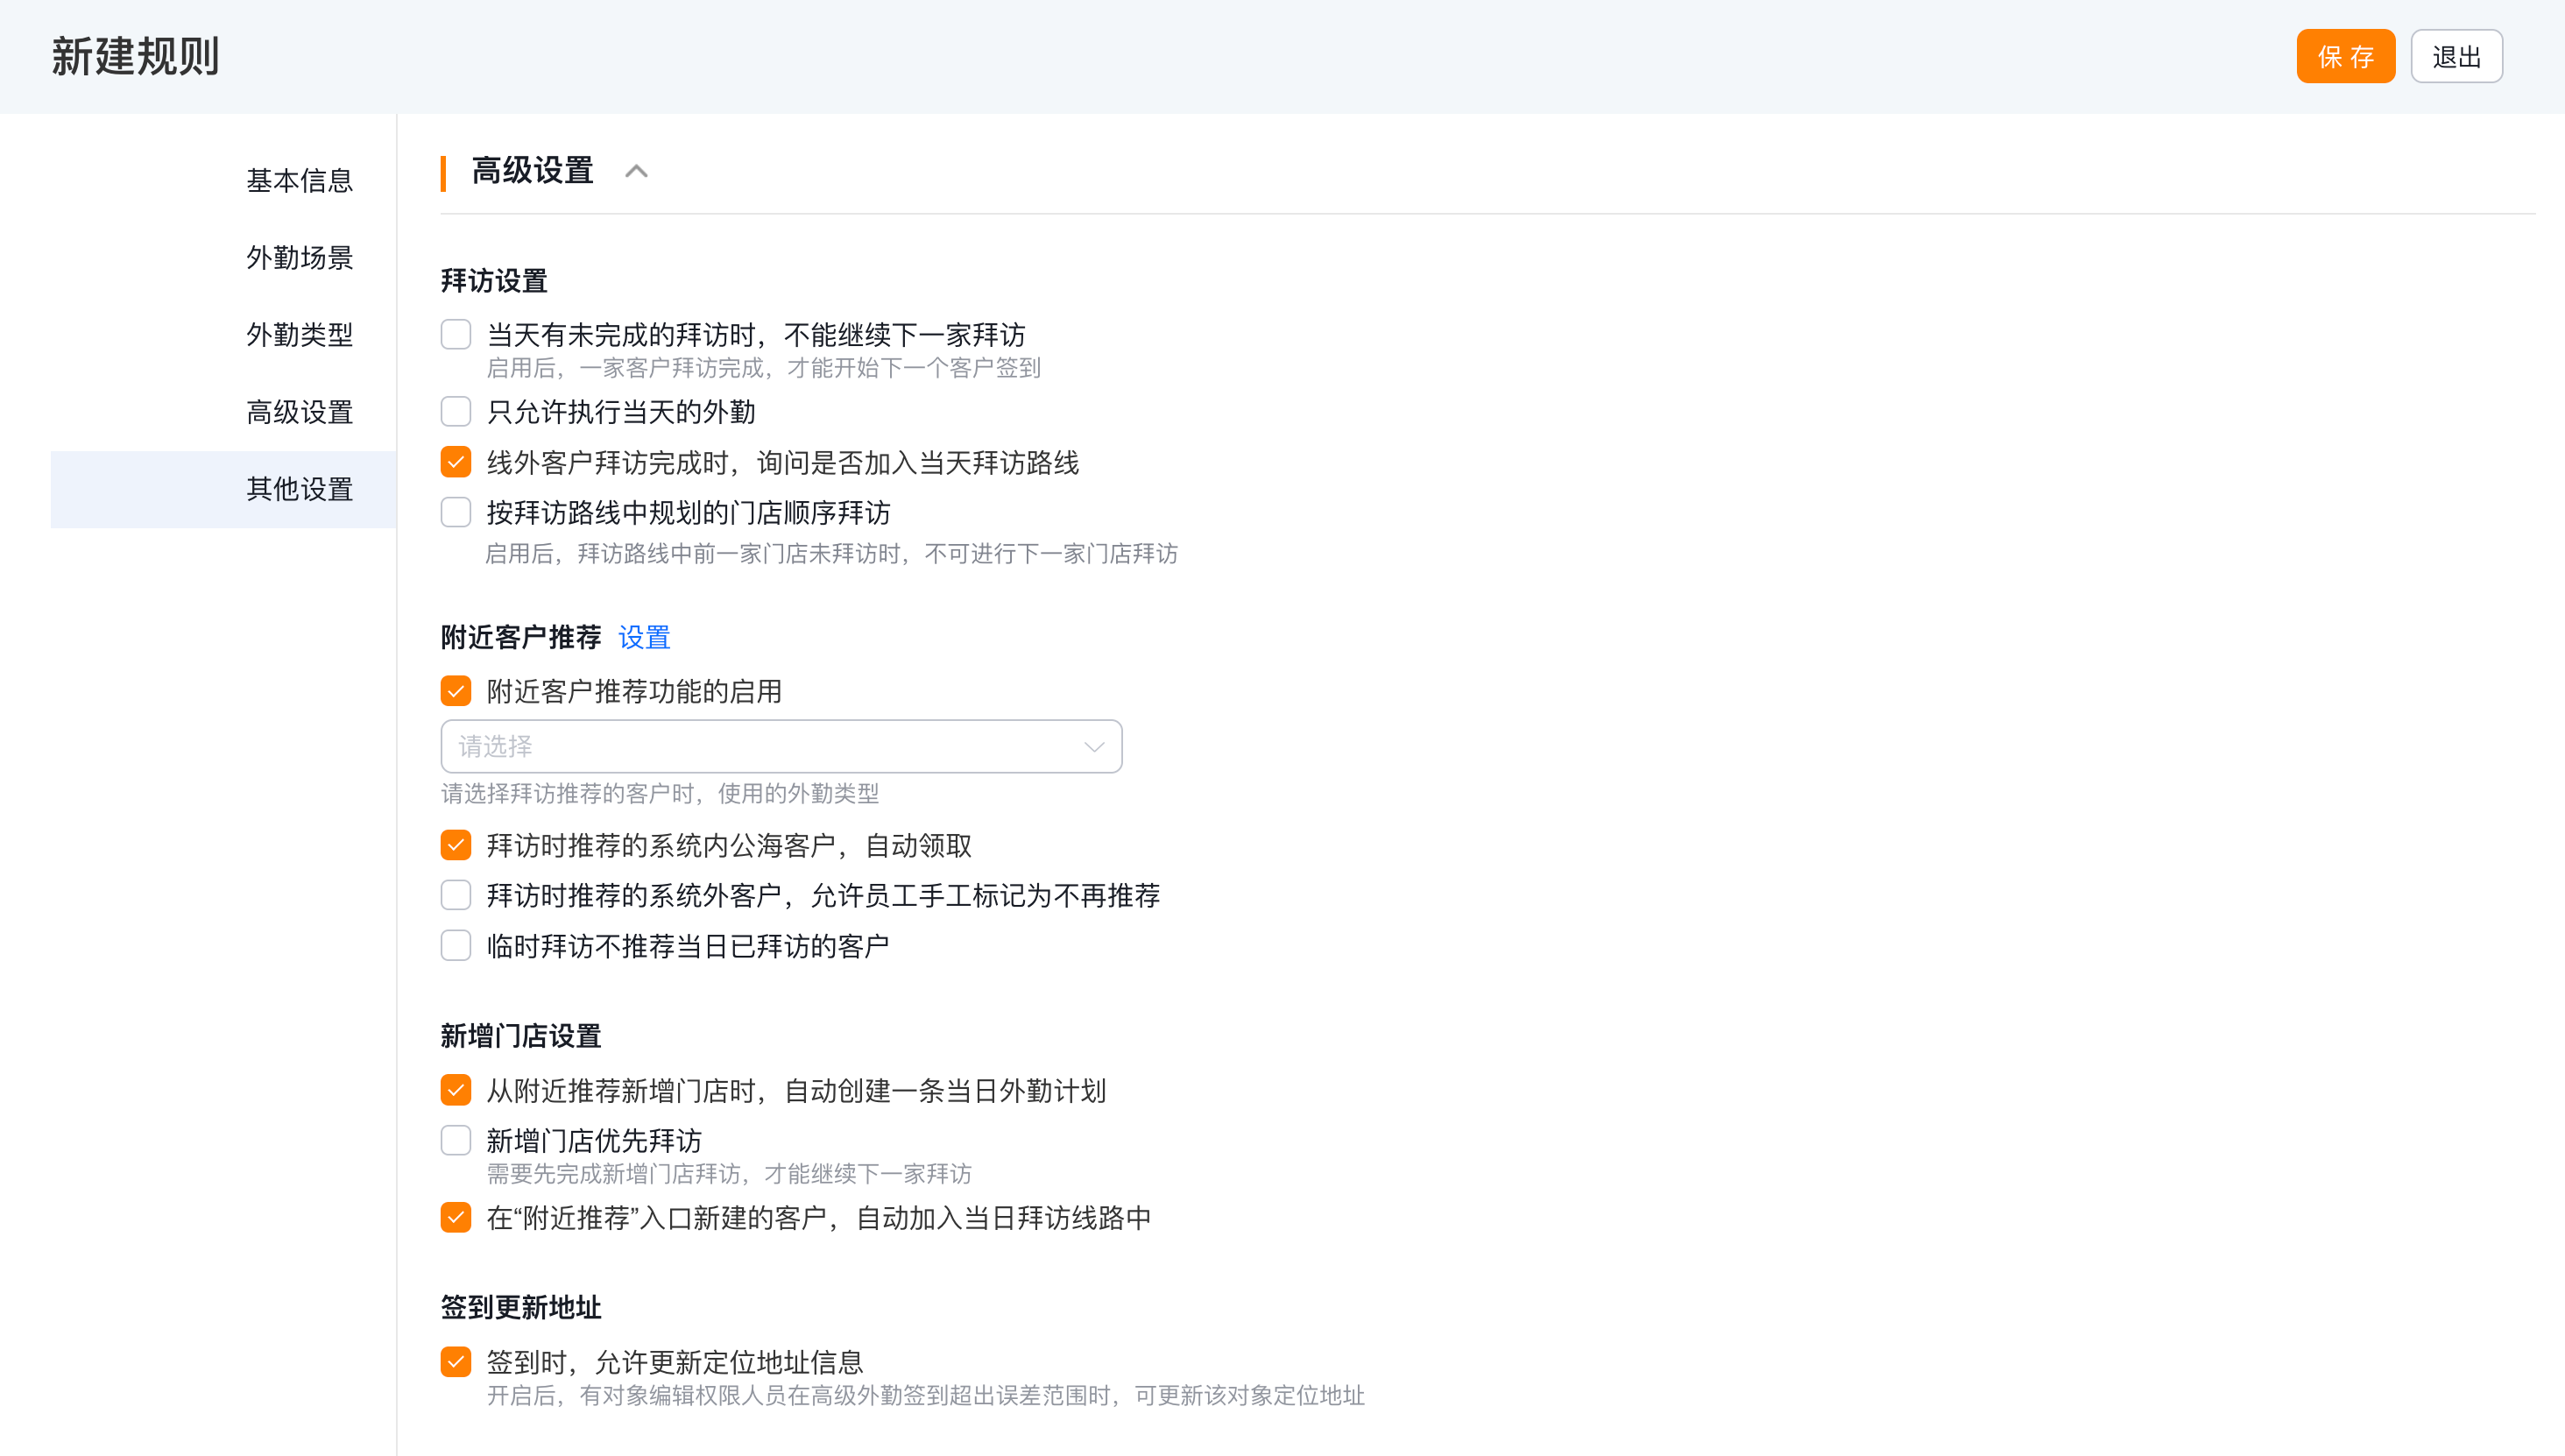
Task: Uncheck 签到时，允许更新定位地址信息
Action: click(456, 1361)
